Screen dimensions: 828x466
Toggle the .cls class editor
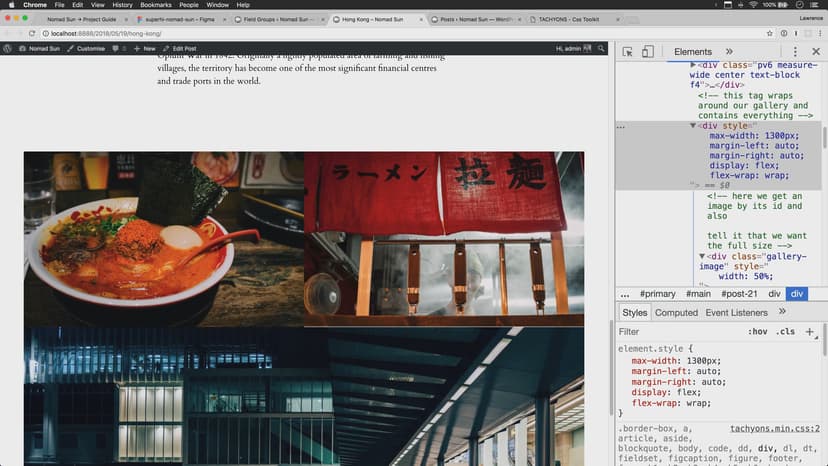786,332
